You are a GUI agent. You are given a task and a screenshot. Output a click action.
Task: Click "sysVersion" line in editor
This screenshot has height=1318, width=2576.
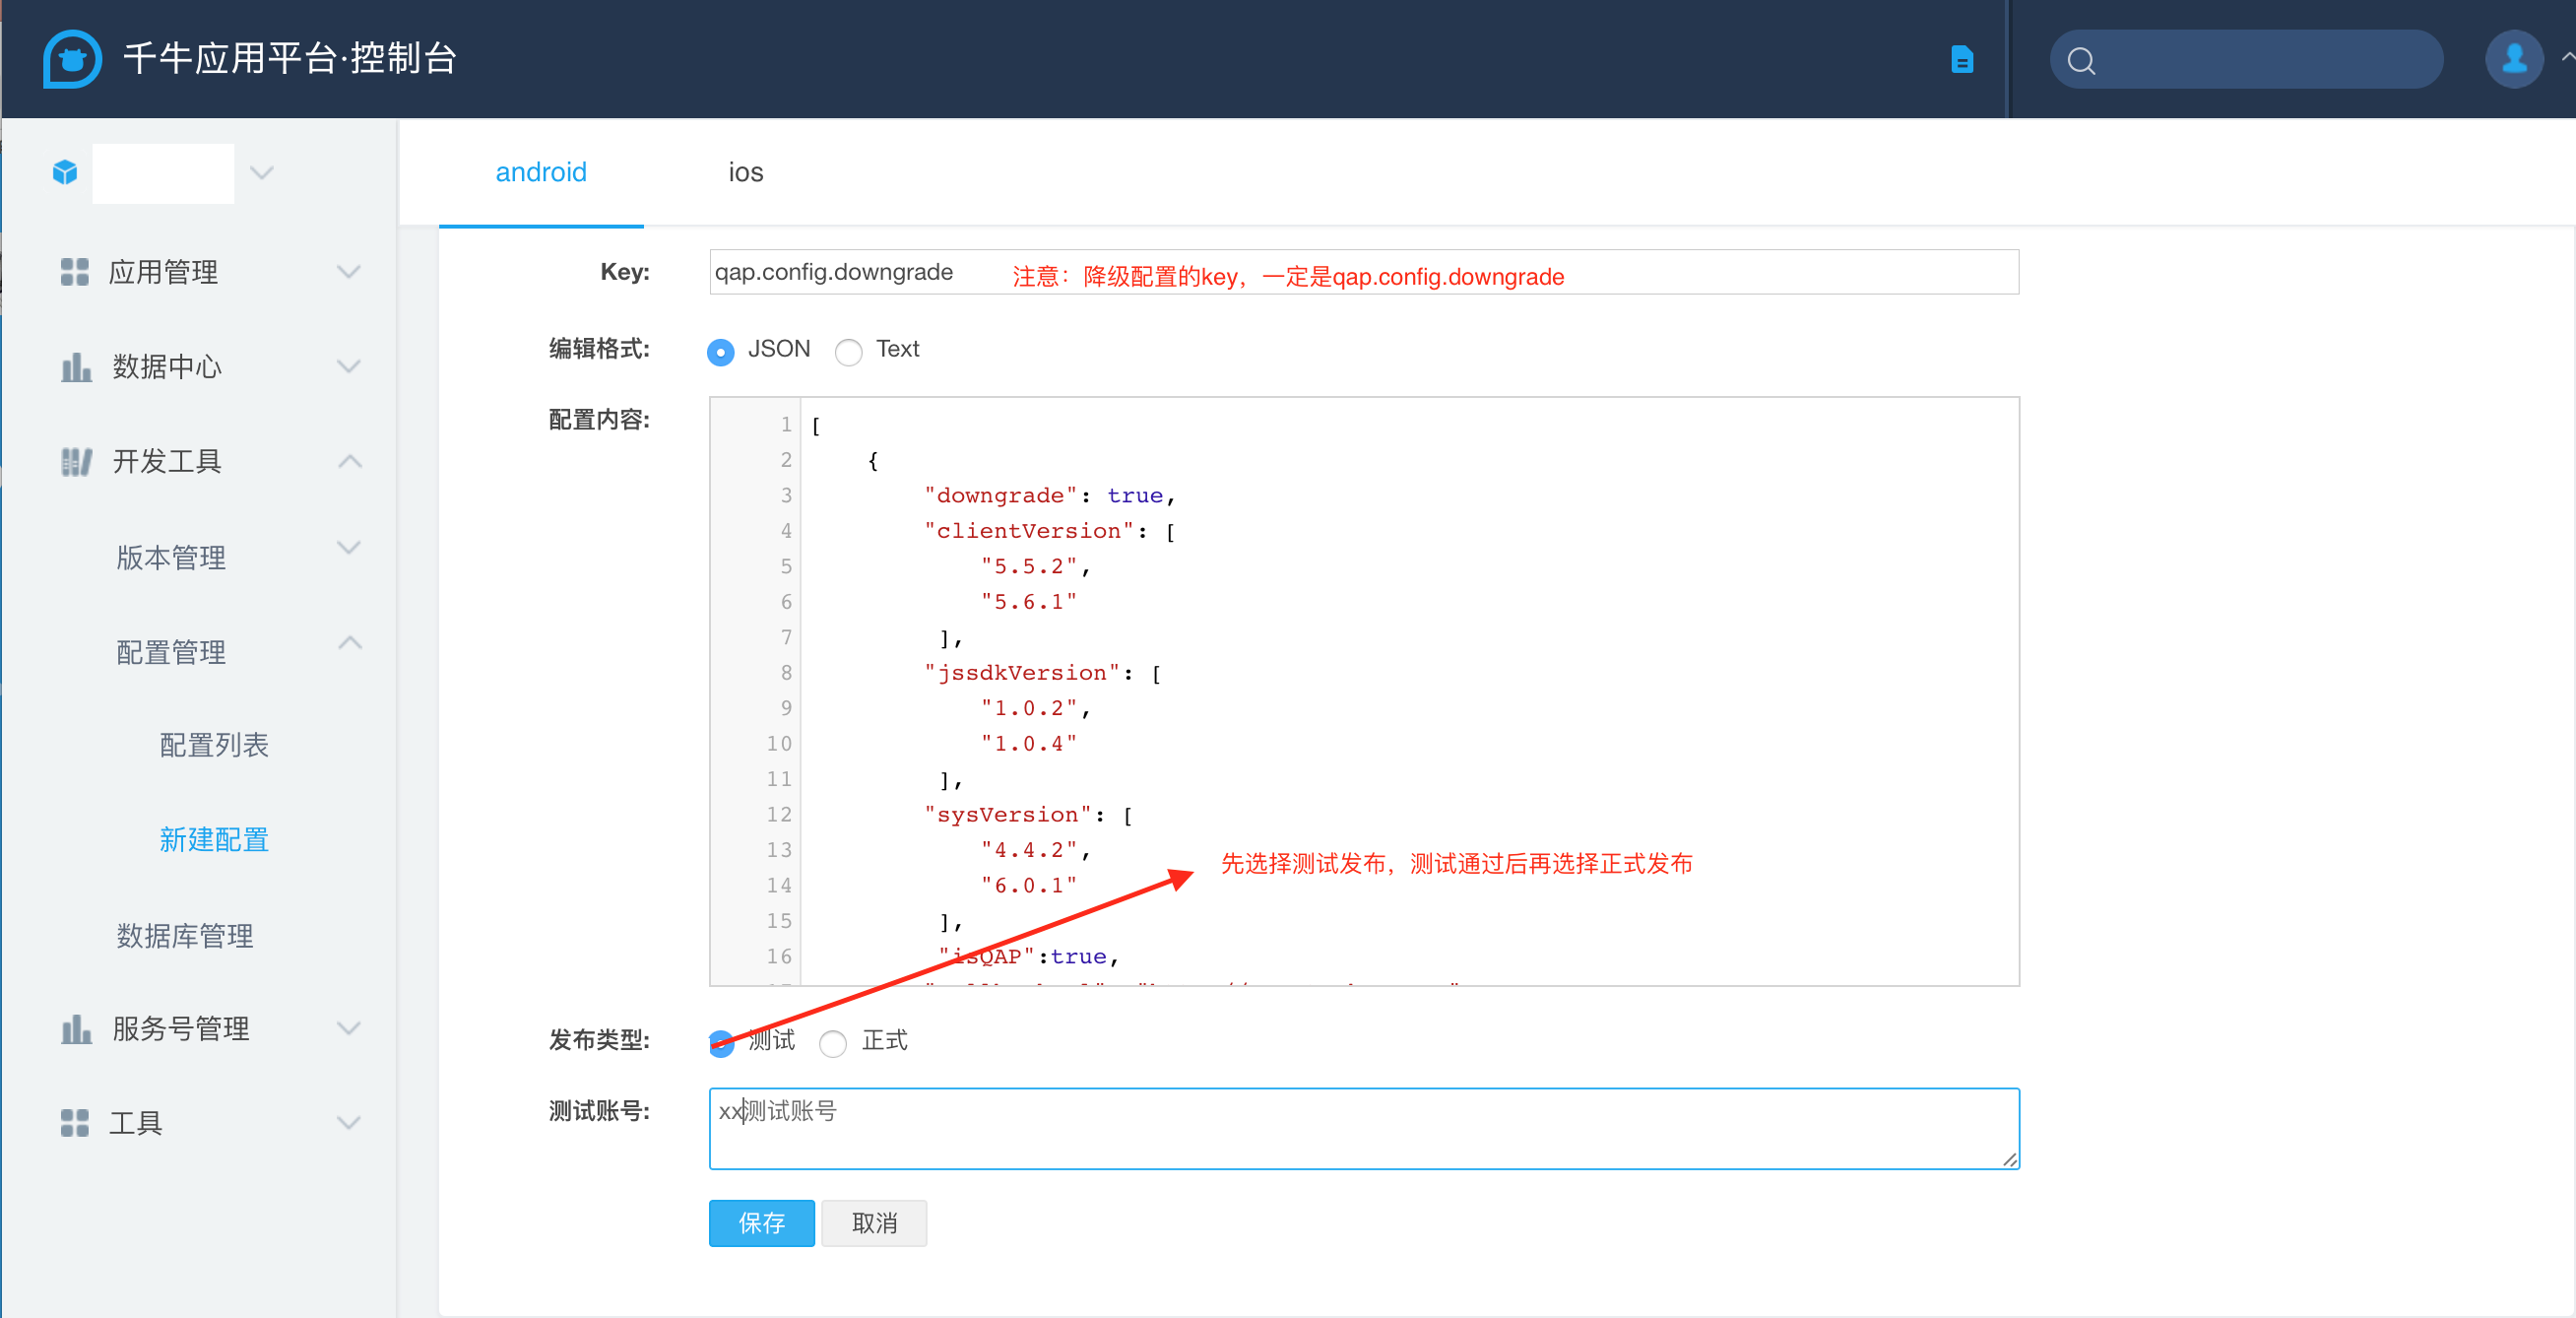1028,815
